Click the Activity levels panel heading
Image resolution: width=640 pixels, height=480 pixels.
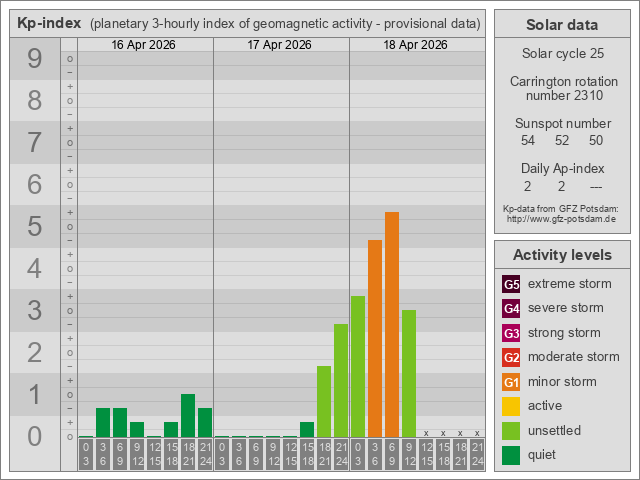pyautogui.click(x=562, y=255)
